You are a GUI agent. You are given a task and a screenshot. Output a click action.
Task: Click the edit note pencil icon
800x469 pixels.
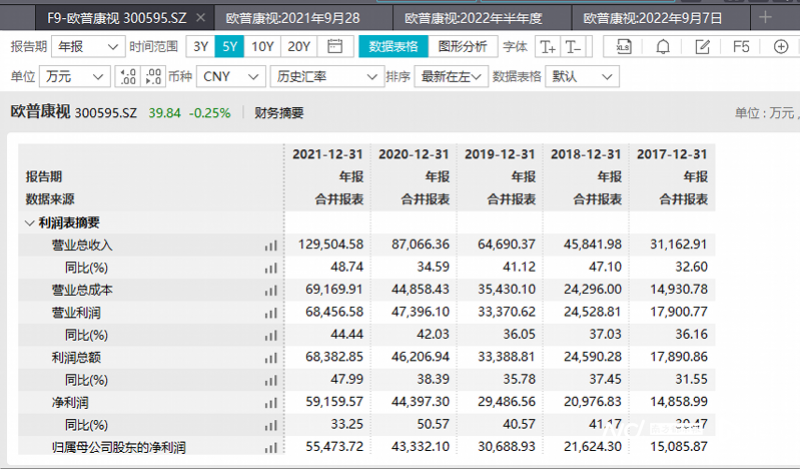703,47
